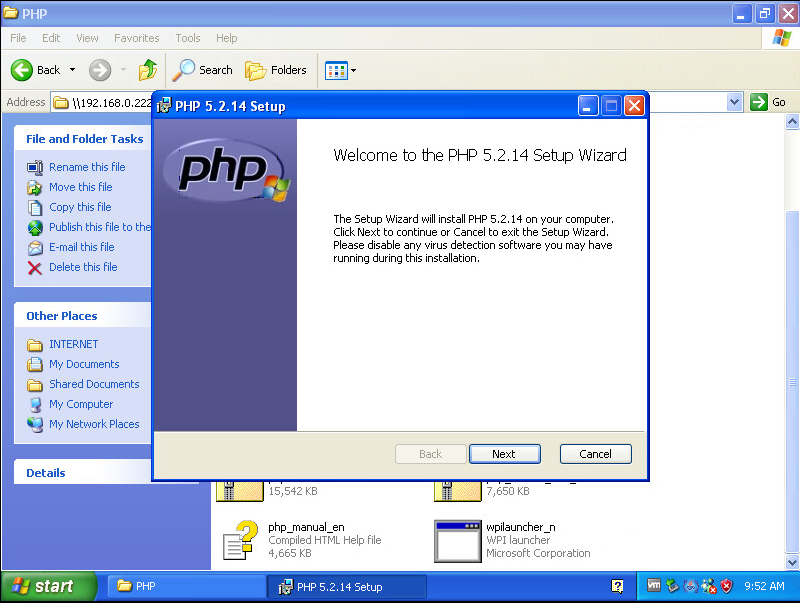Click the help question mark tray icon
This screenshot has height=603, width=800.
pyautogui.click(x=617, y=586)
